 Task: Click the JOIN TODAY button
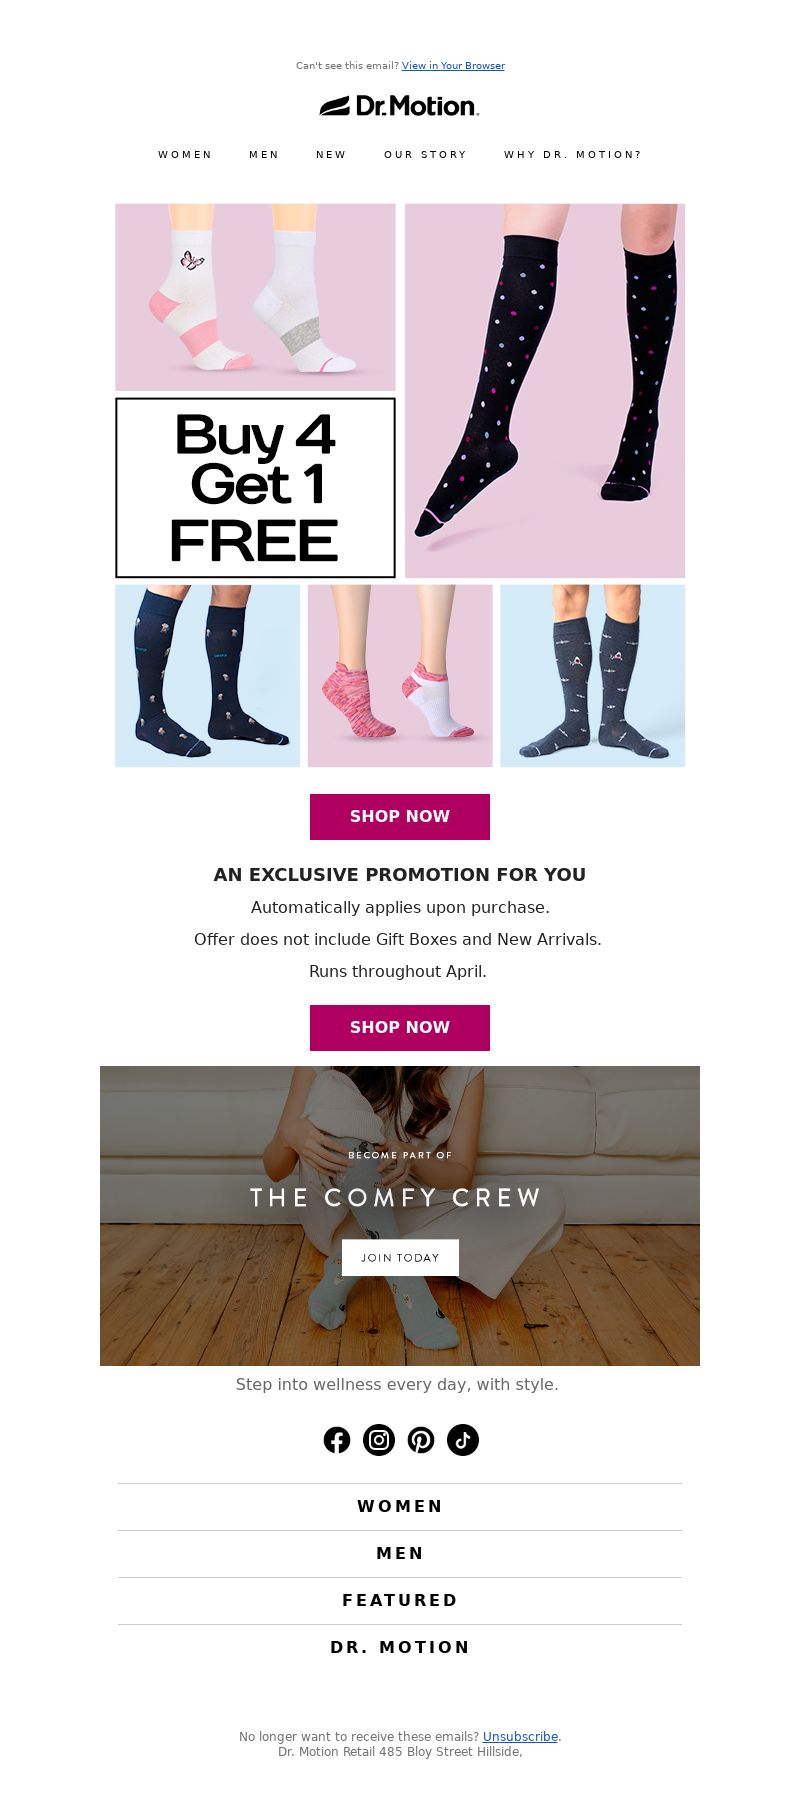pos(400,1258)
